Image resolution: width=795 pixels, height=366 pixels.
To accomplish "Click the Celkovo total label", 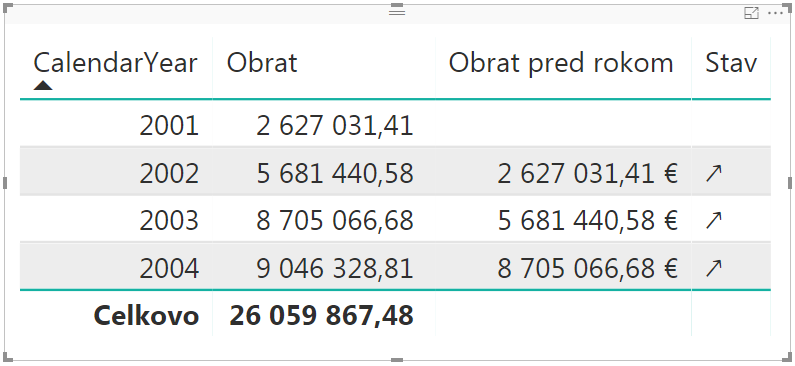I will pyautogui.click(x=146, y=315).
